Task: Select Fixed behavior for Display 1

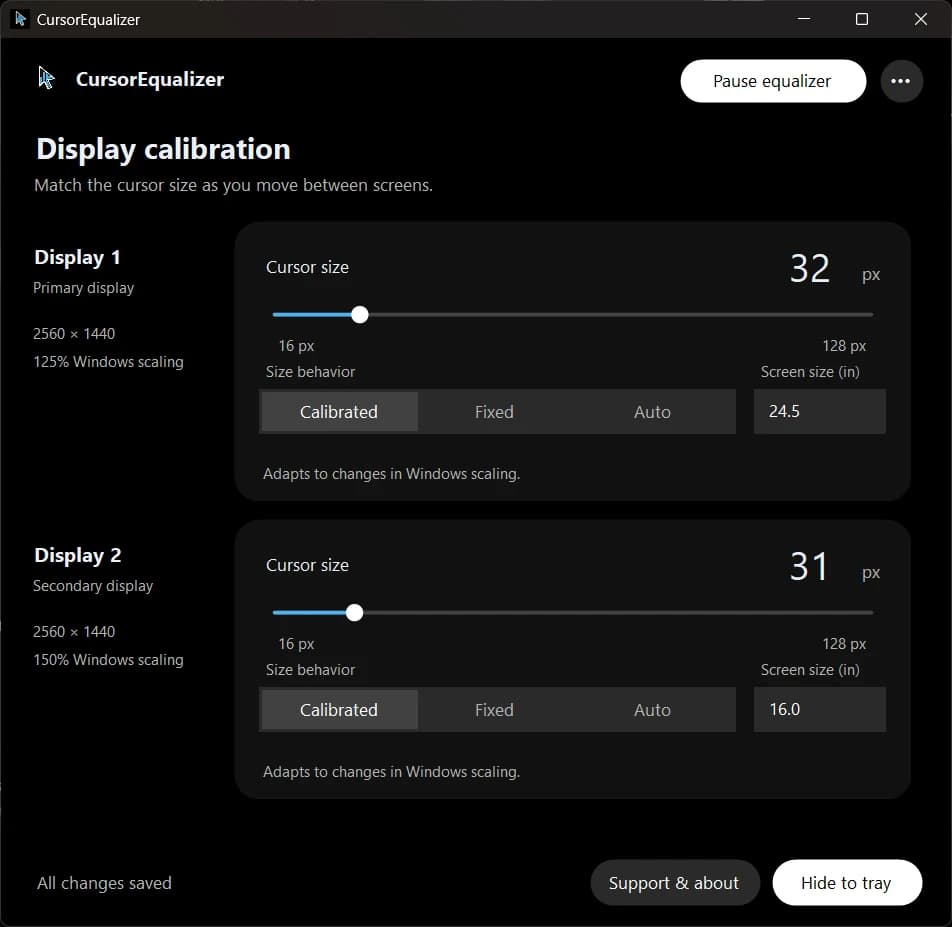Action: pos(494,412)
